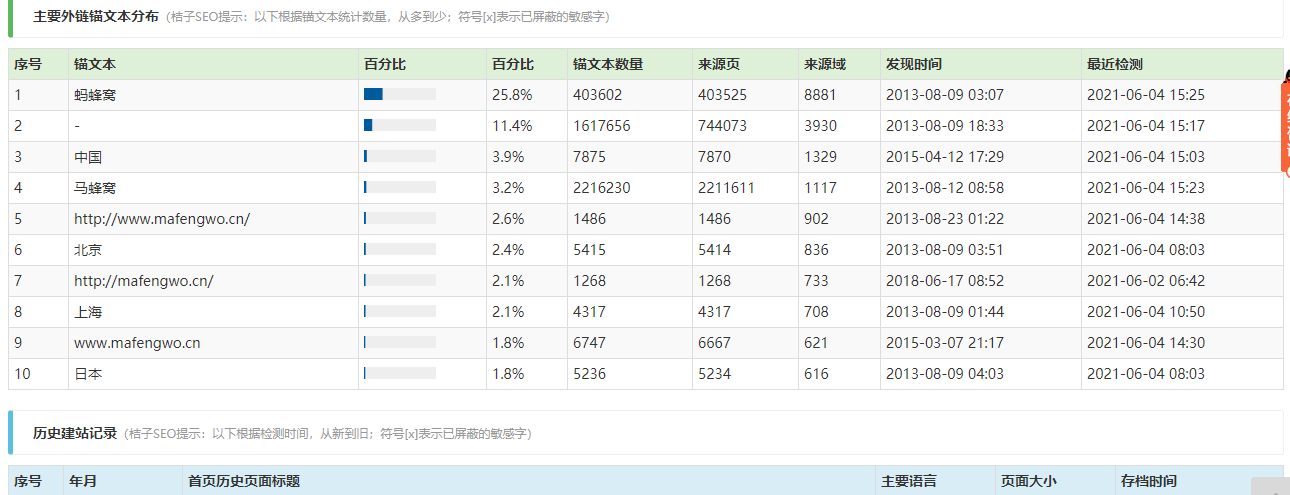
Task: Select the 历史建站记录 section title
Action: (75, 433)
